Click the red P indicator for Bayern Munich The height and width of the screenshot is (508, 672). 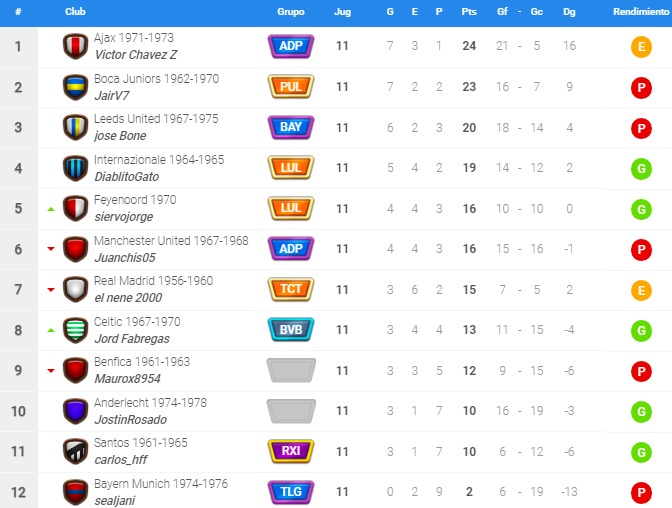click(x=641, y=493)
